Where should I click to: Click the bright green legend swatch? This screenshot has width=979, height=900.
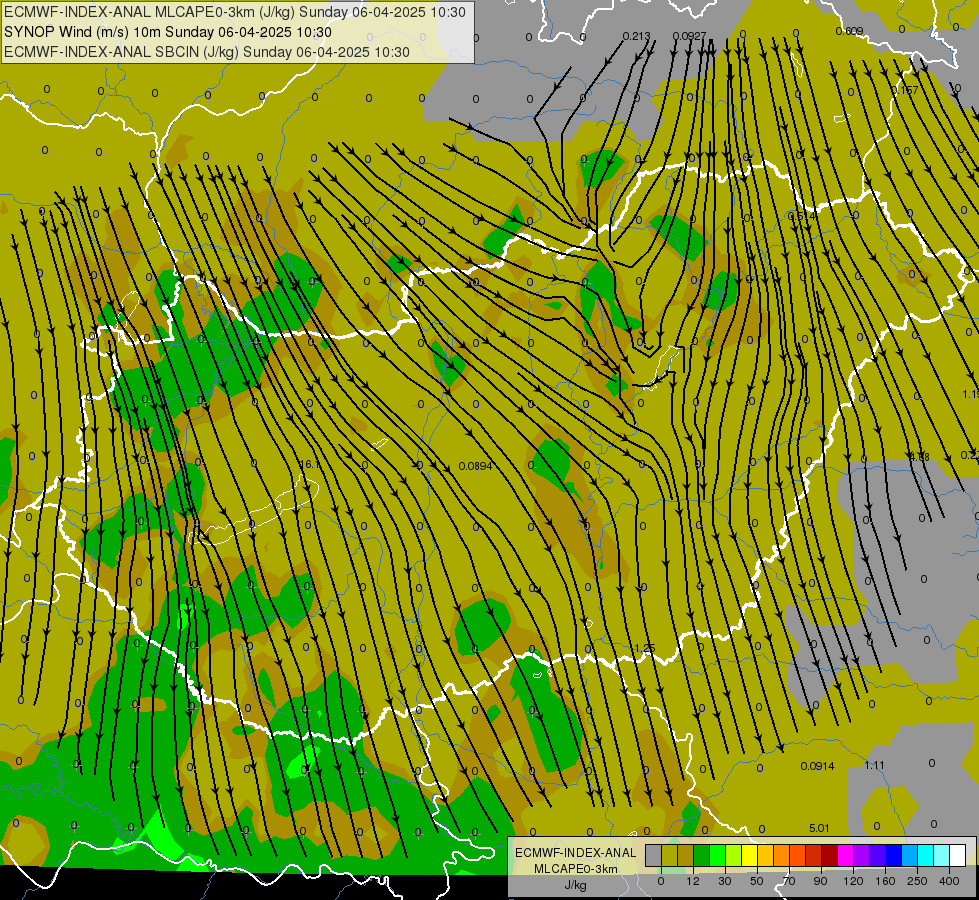tap(718, 855)
